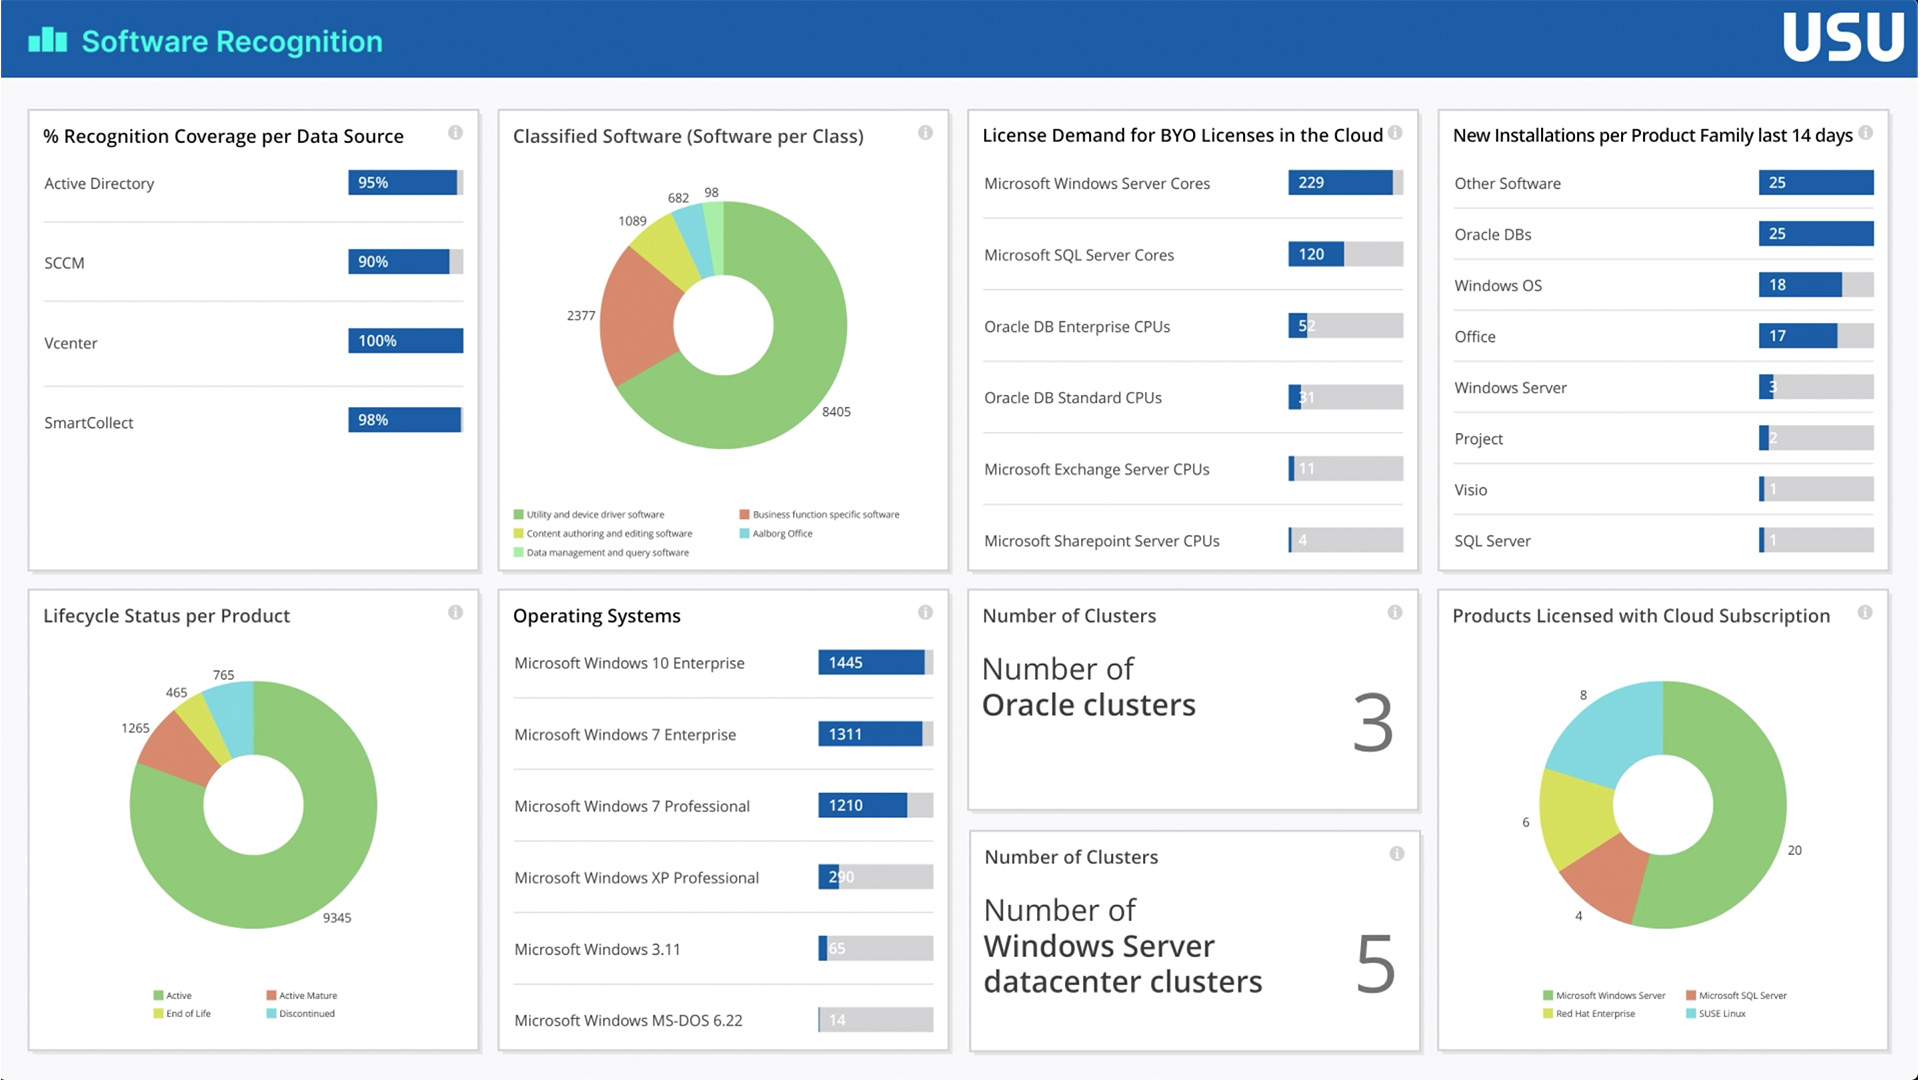The width and height of the screenshot is (1920, 1080).
Task: Toggle Microsoft Windows Server legend swatch
Action: 1548,996
